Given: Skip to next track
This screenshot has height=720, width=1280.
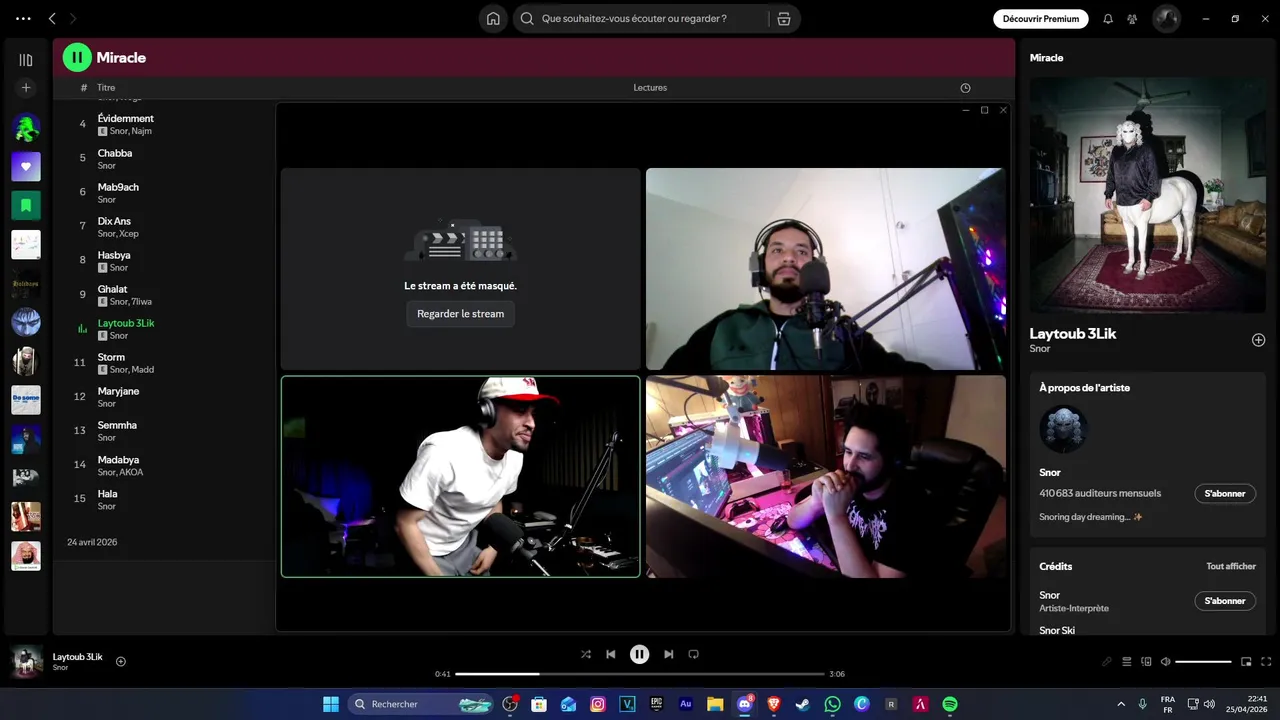Looking at the screenshot, I should (668, 654).
